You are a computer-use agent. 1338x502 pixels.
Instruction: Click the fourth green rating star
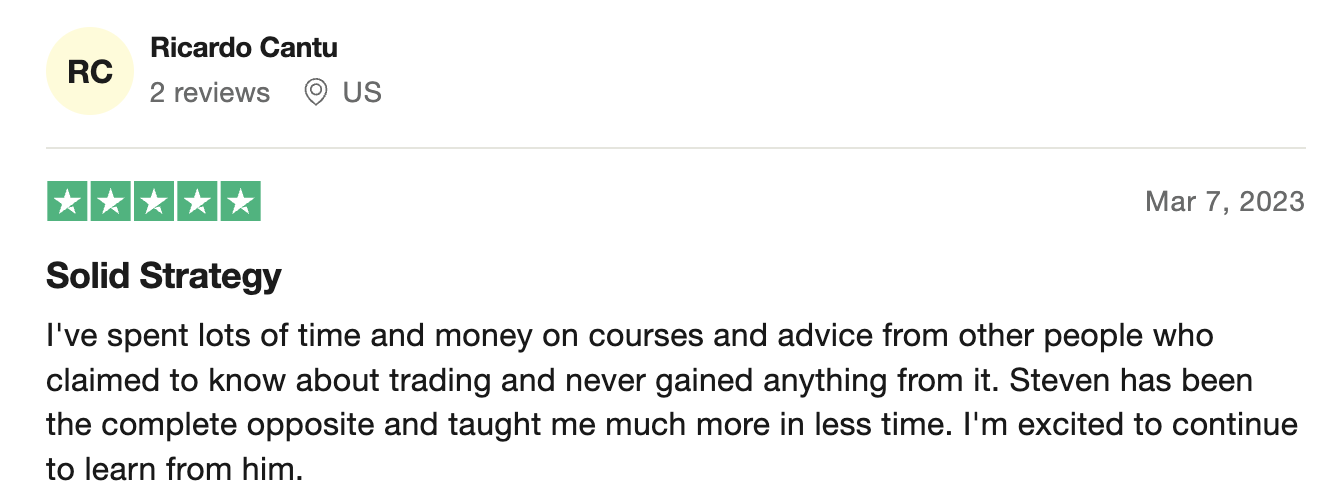[197, 202]
